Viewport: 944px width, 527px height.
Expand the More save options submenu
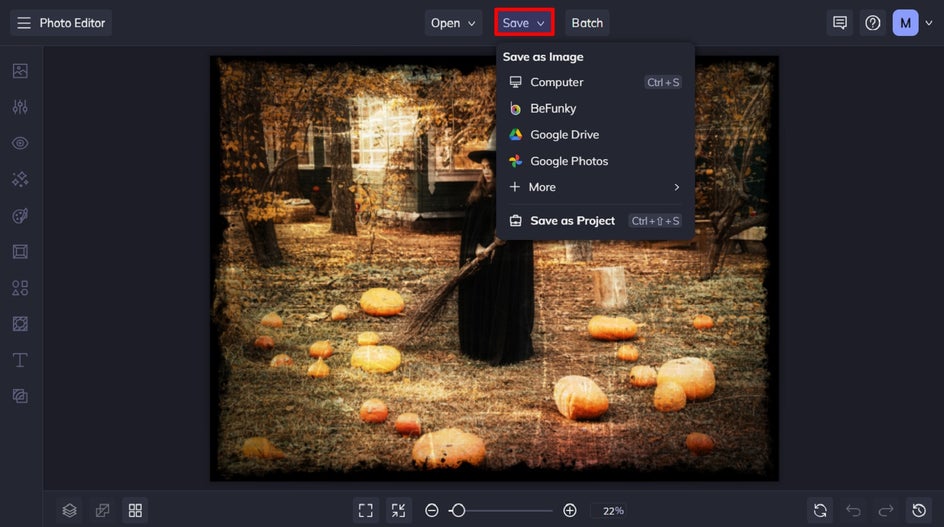pos(595,187)
